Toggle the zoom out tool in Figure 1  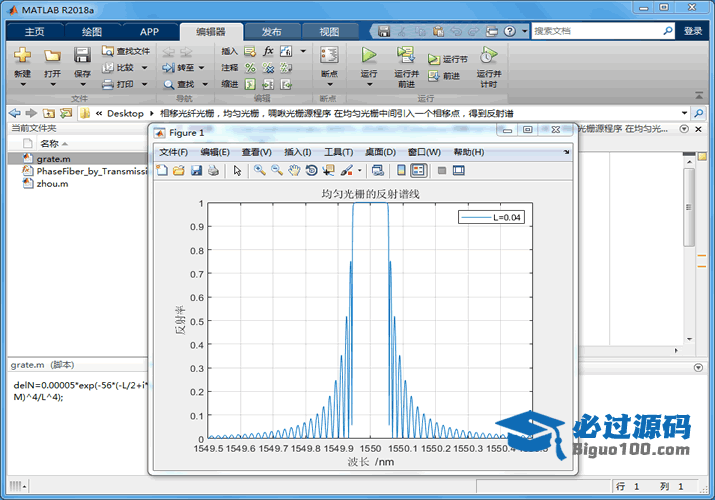[277, 170]
